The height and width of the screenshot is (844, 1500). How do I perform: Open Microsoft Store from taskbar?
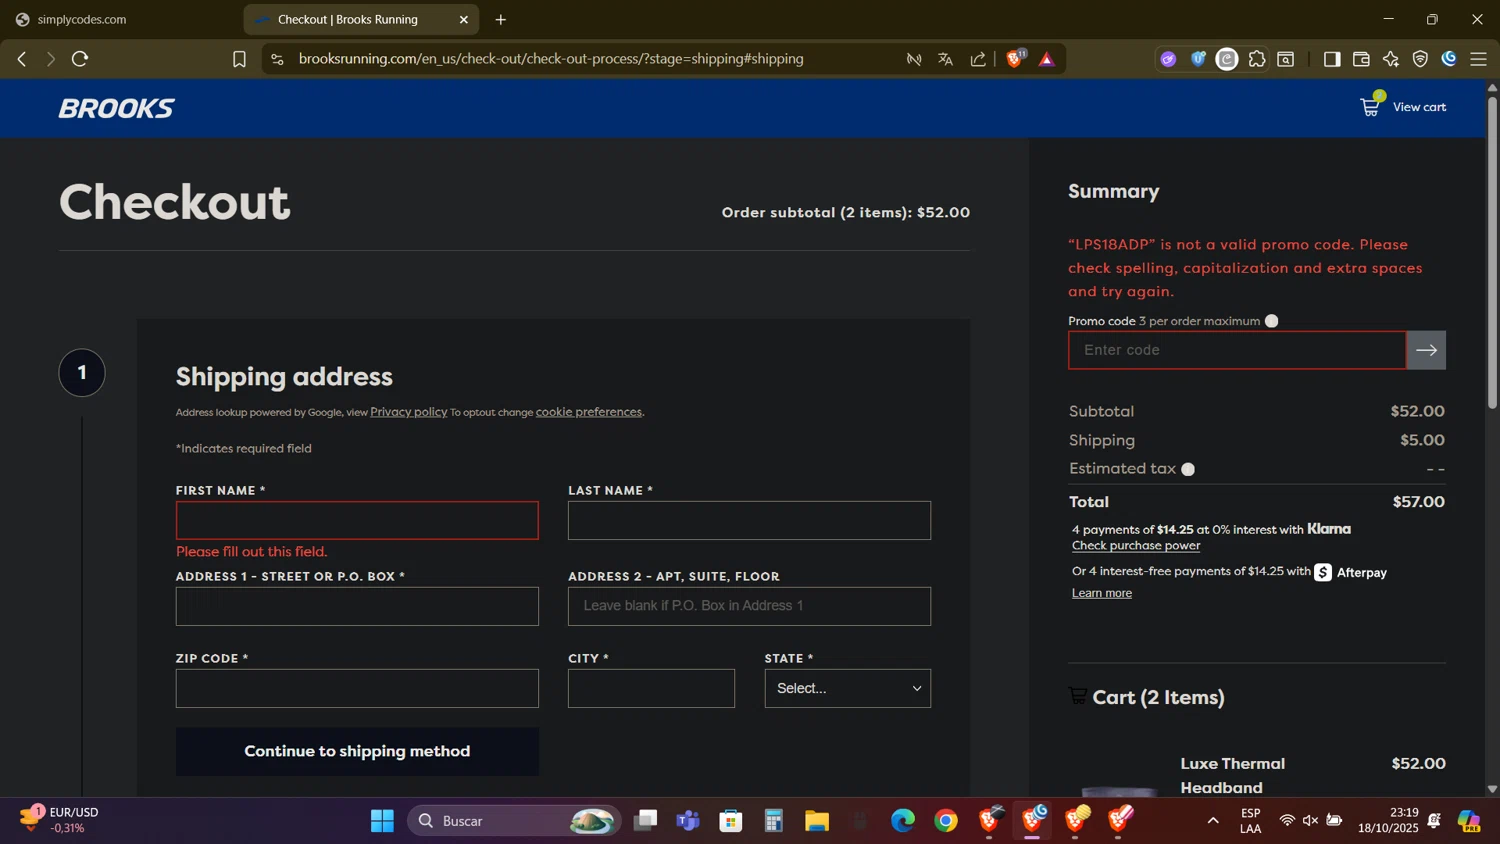731,821
